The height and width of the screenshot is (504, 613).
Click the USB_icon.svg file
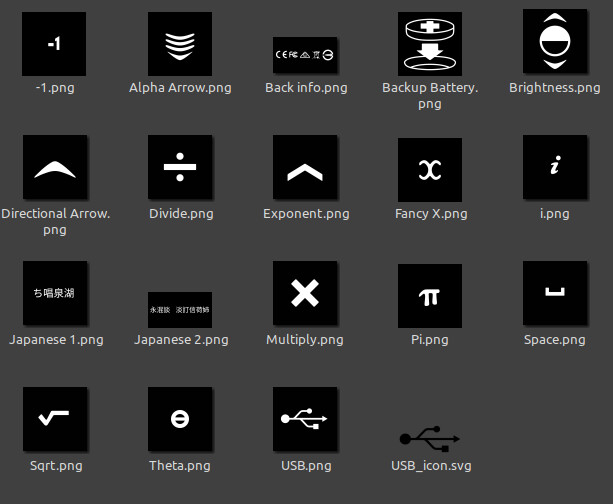click(430, 439)
